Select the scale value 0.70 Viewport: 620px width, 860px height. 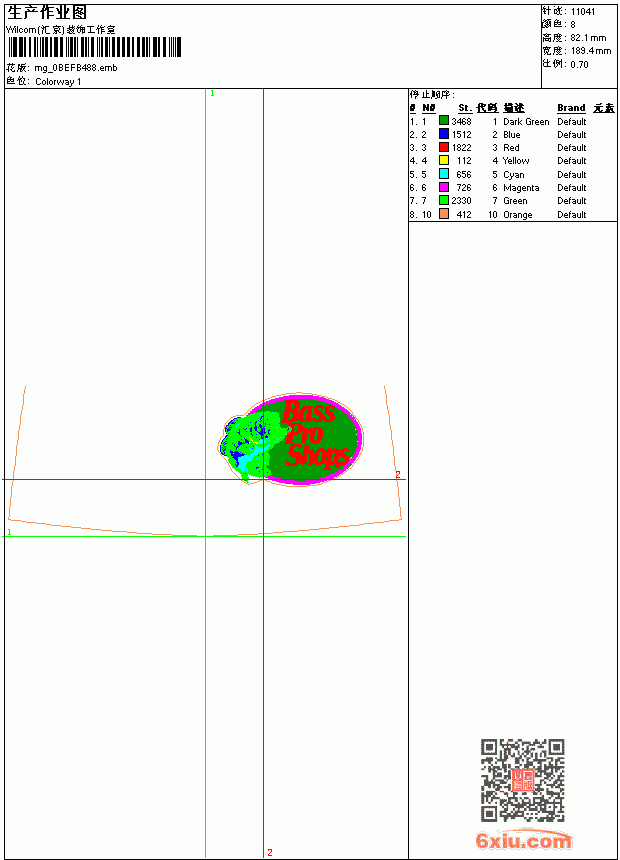pyautogui.click(x=579, y=65)
